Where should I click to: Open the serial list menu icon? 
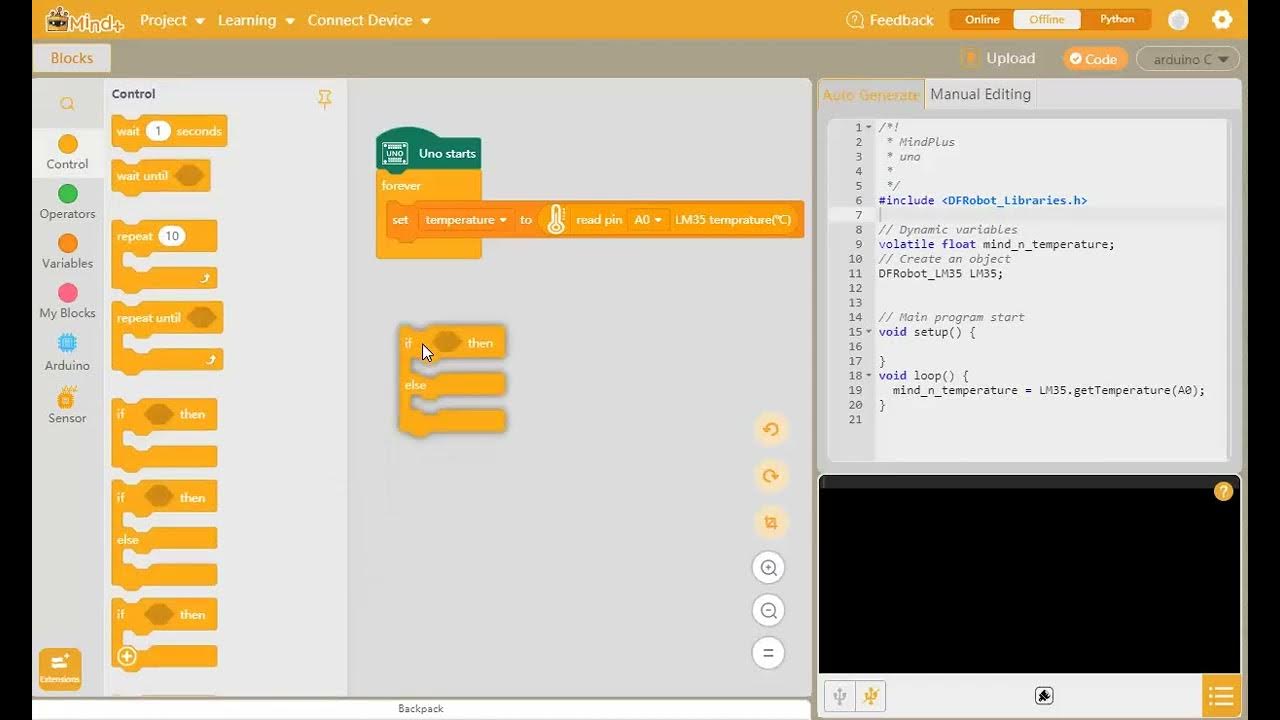1221,696
